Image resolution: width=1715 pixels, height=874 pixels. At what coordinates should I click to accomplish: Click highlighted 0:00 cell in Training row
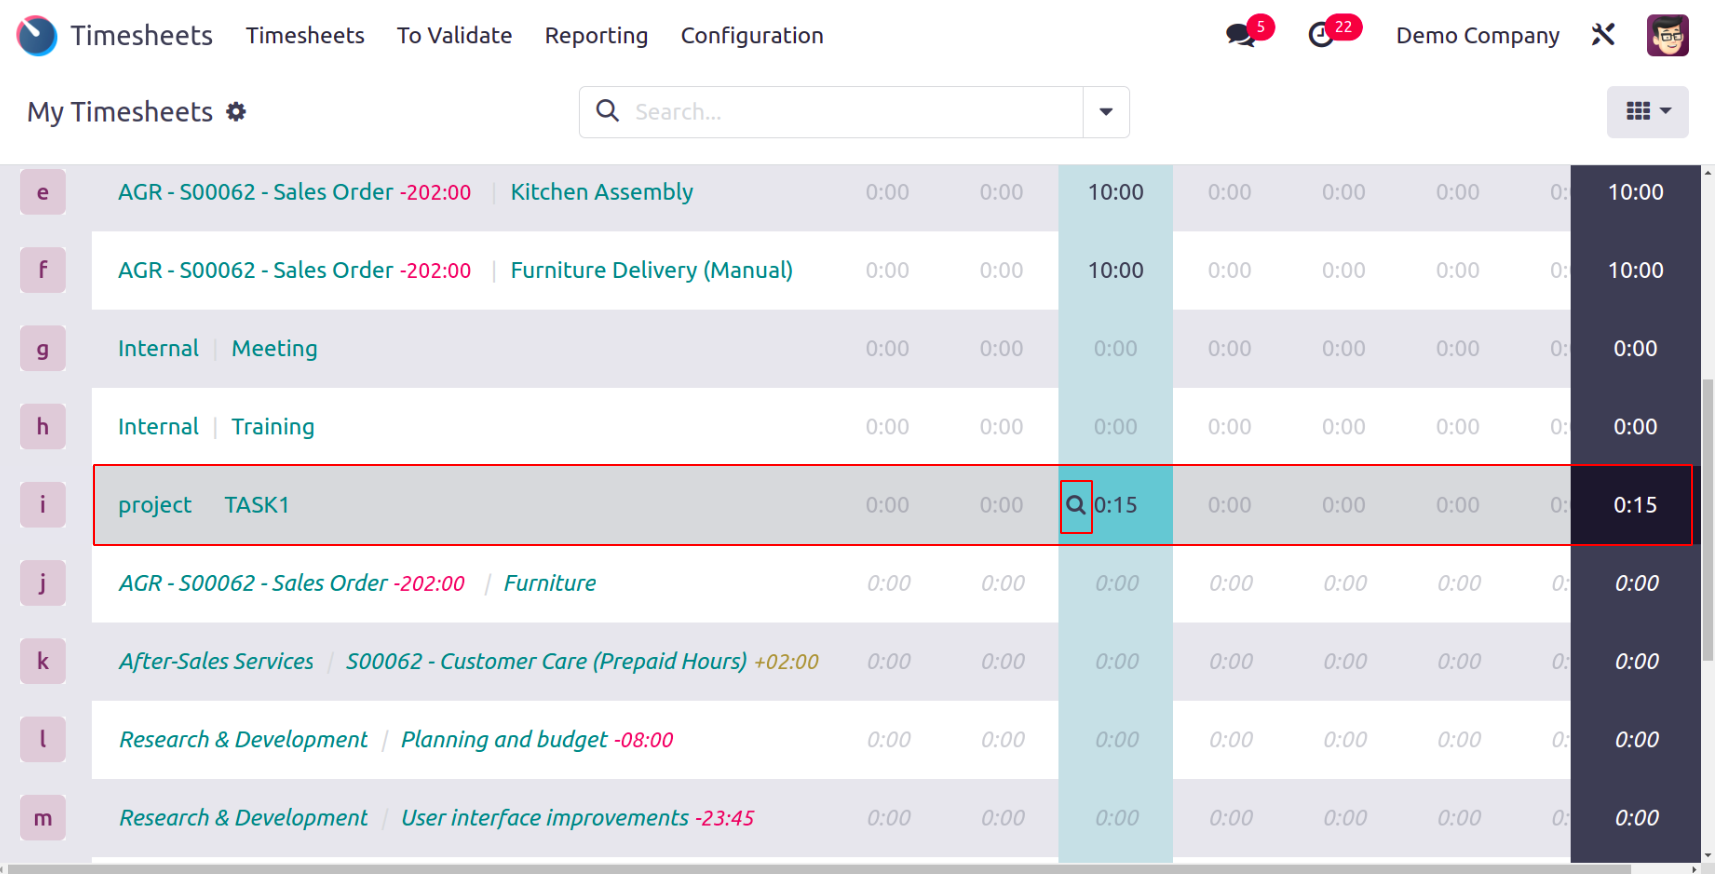pos(1116,427)
